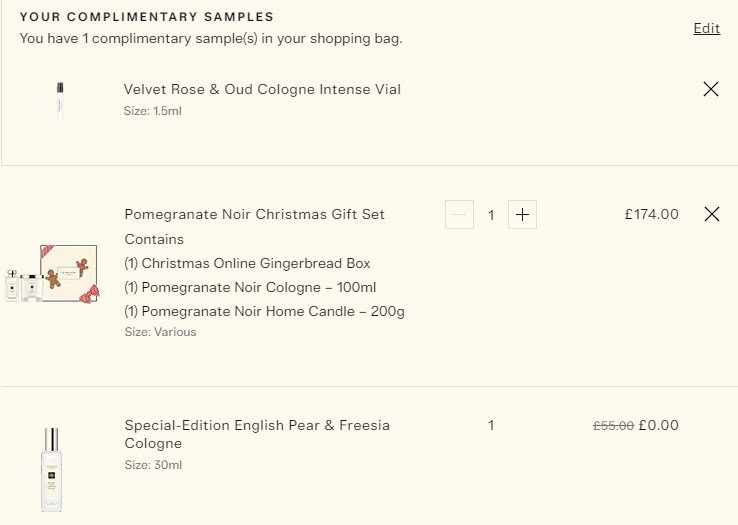
Task: Click the £0.00 discounted cologne price
Action: [658, 425]
